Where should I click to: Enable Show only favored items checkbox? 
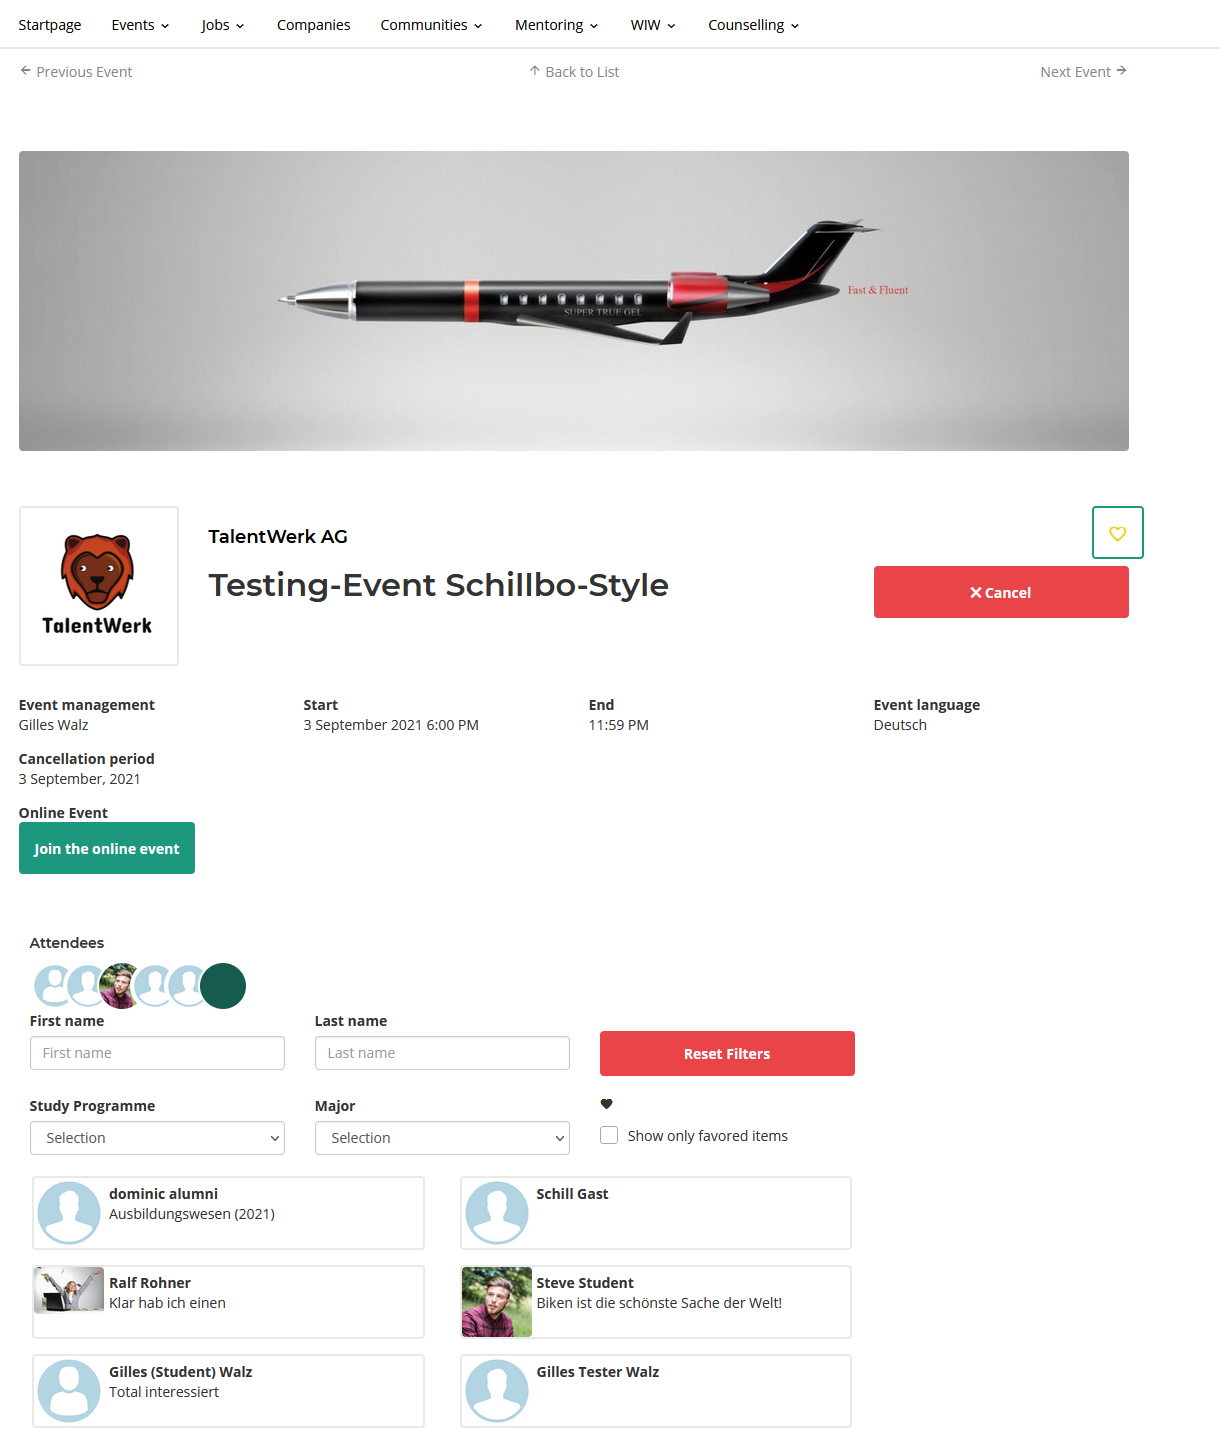point(609,1135)
